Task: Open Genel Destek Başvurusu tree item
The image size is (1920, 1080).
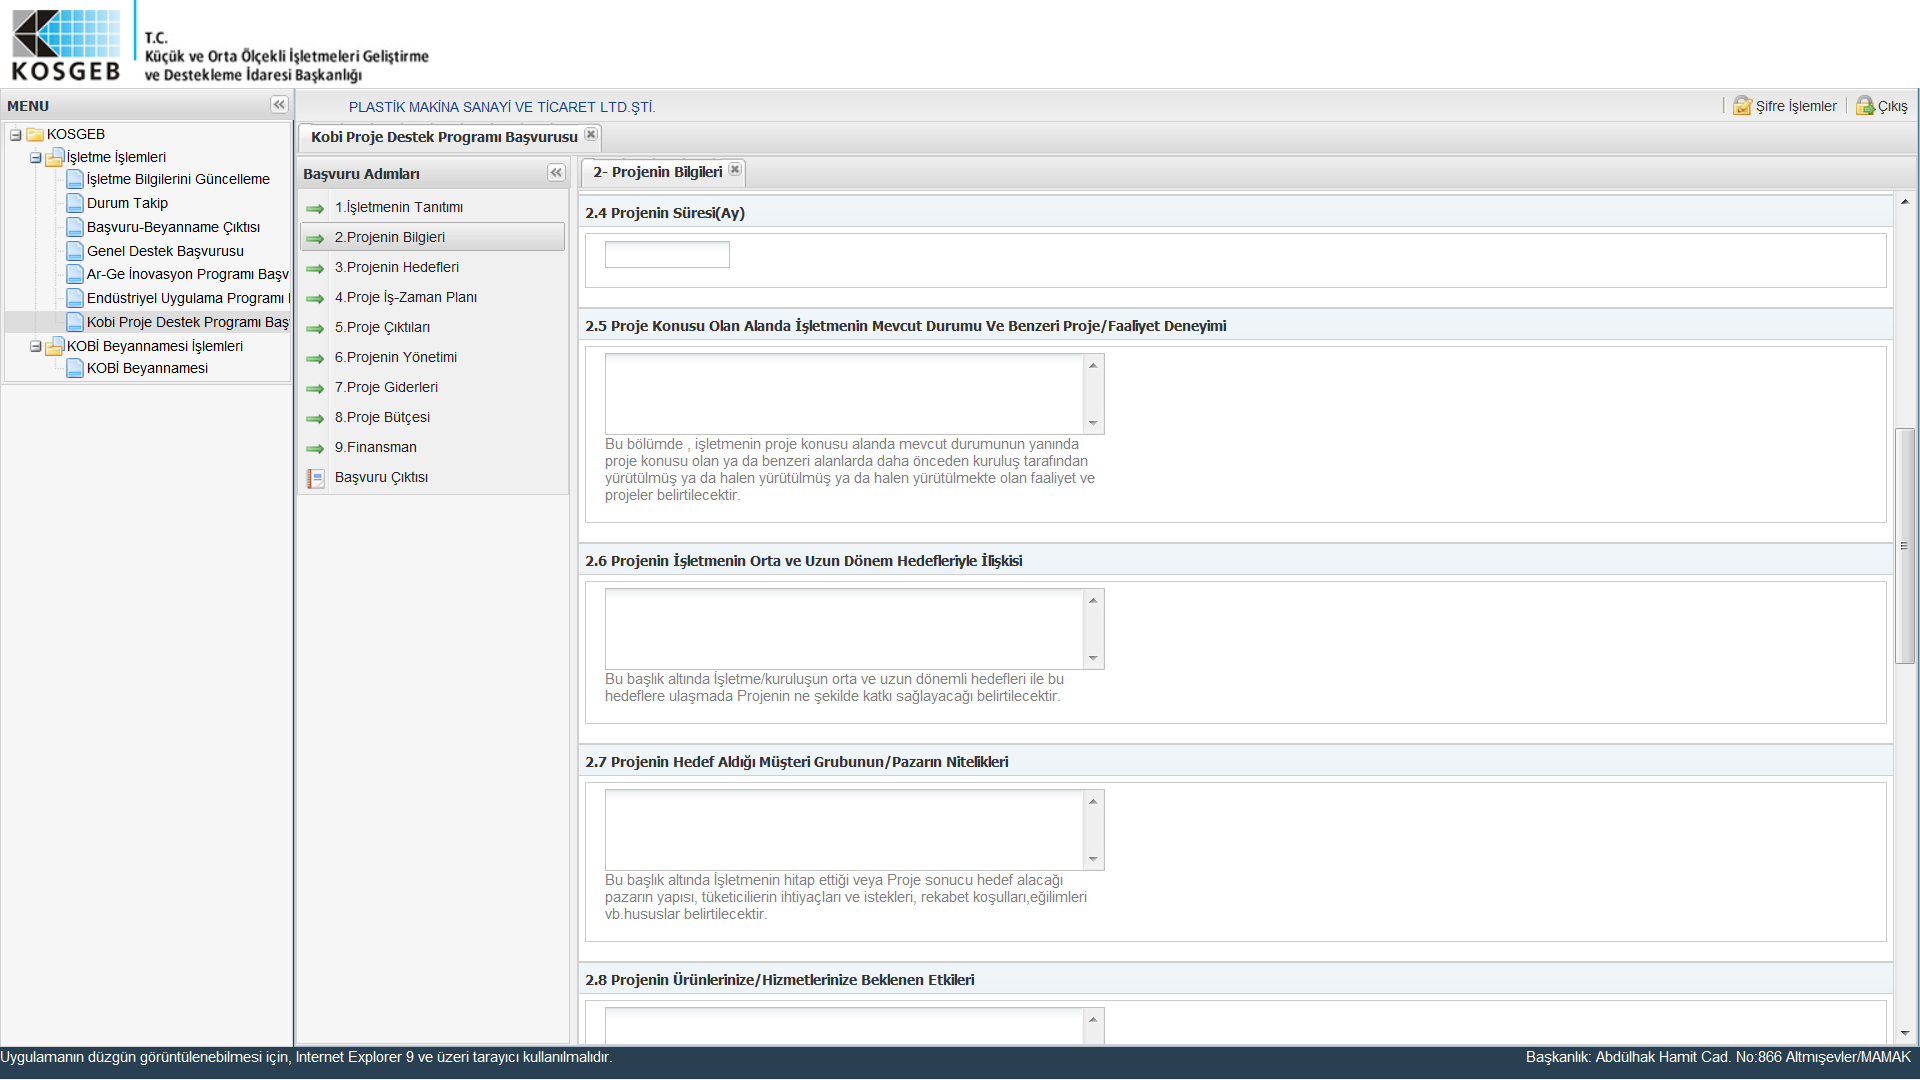Action: pos(165,251)
